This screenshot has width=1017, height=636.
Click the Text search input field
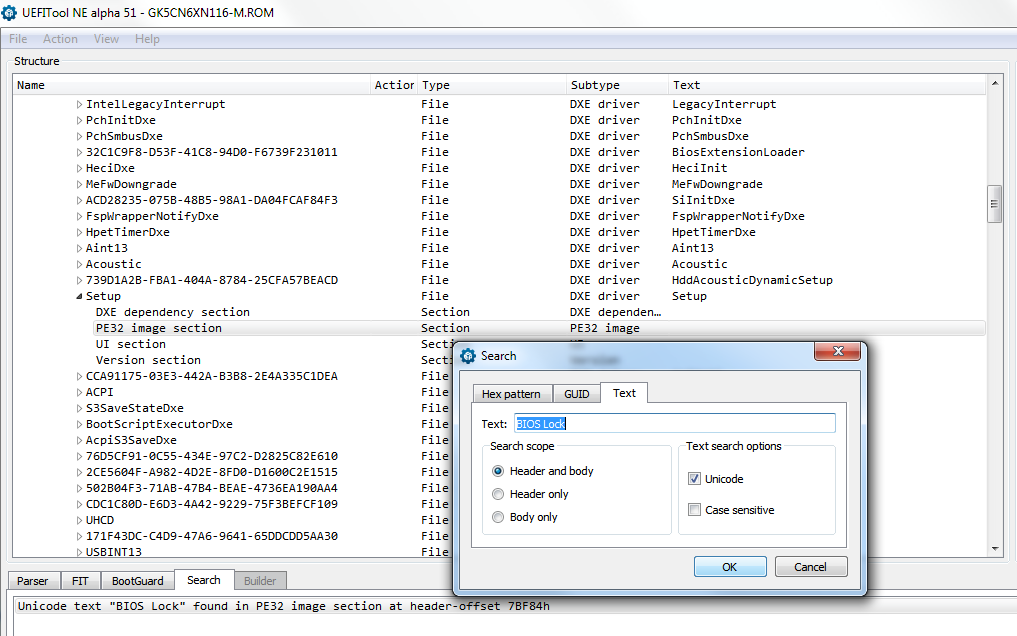[x=675, y=423]
